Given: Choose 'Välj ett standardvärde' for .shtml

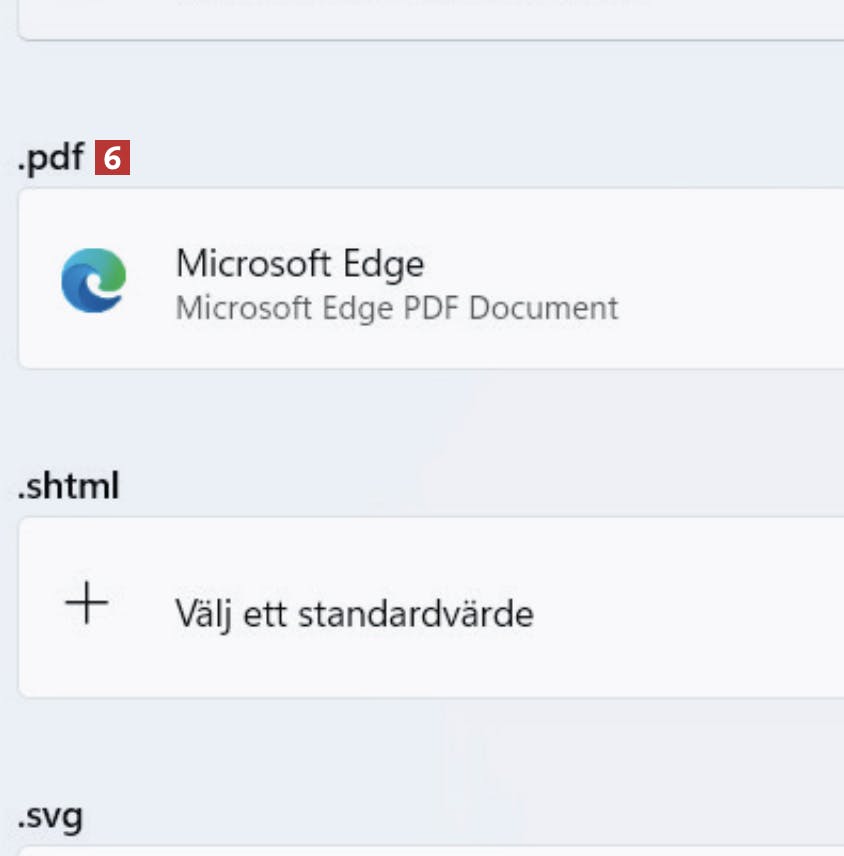Looking at the screenshot, I should [354, 612].
